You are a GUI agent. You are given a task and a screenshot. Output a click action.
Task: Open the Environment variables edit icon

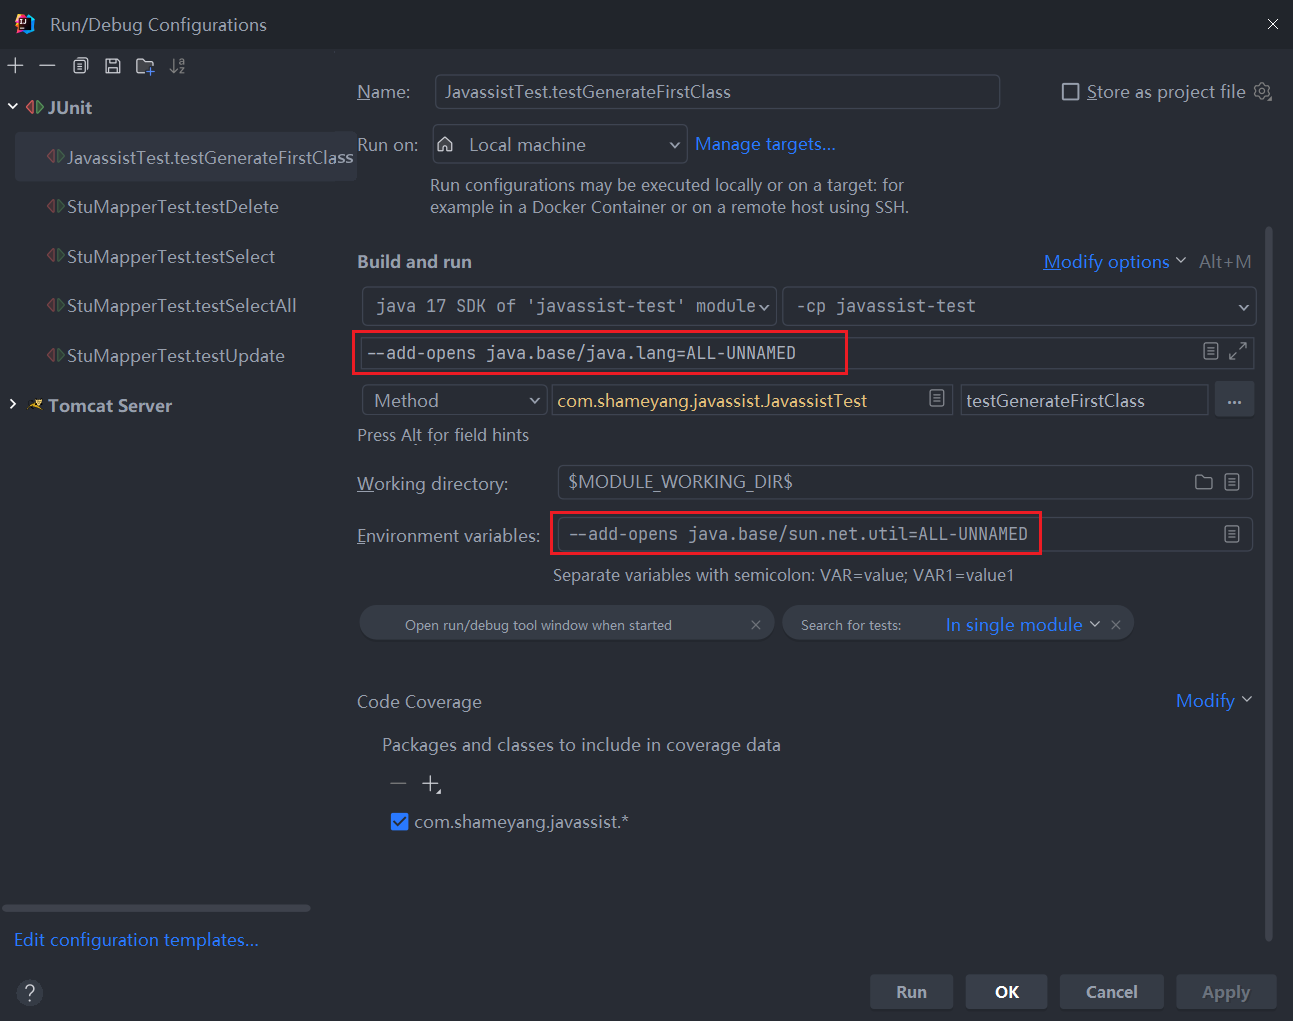1232,534
